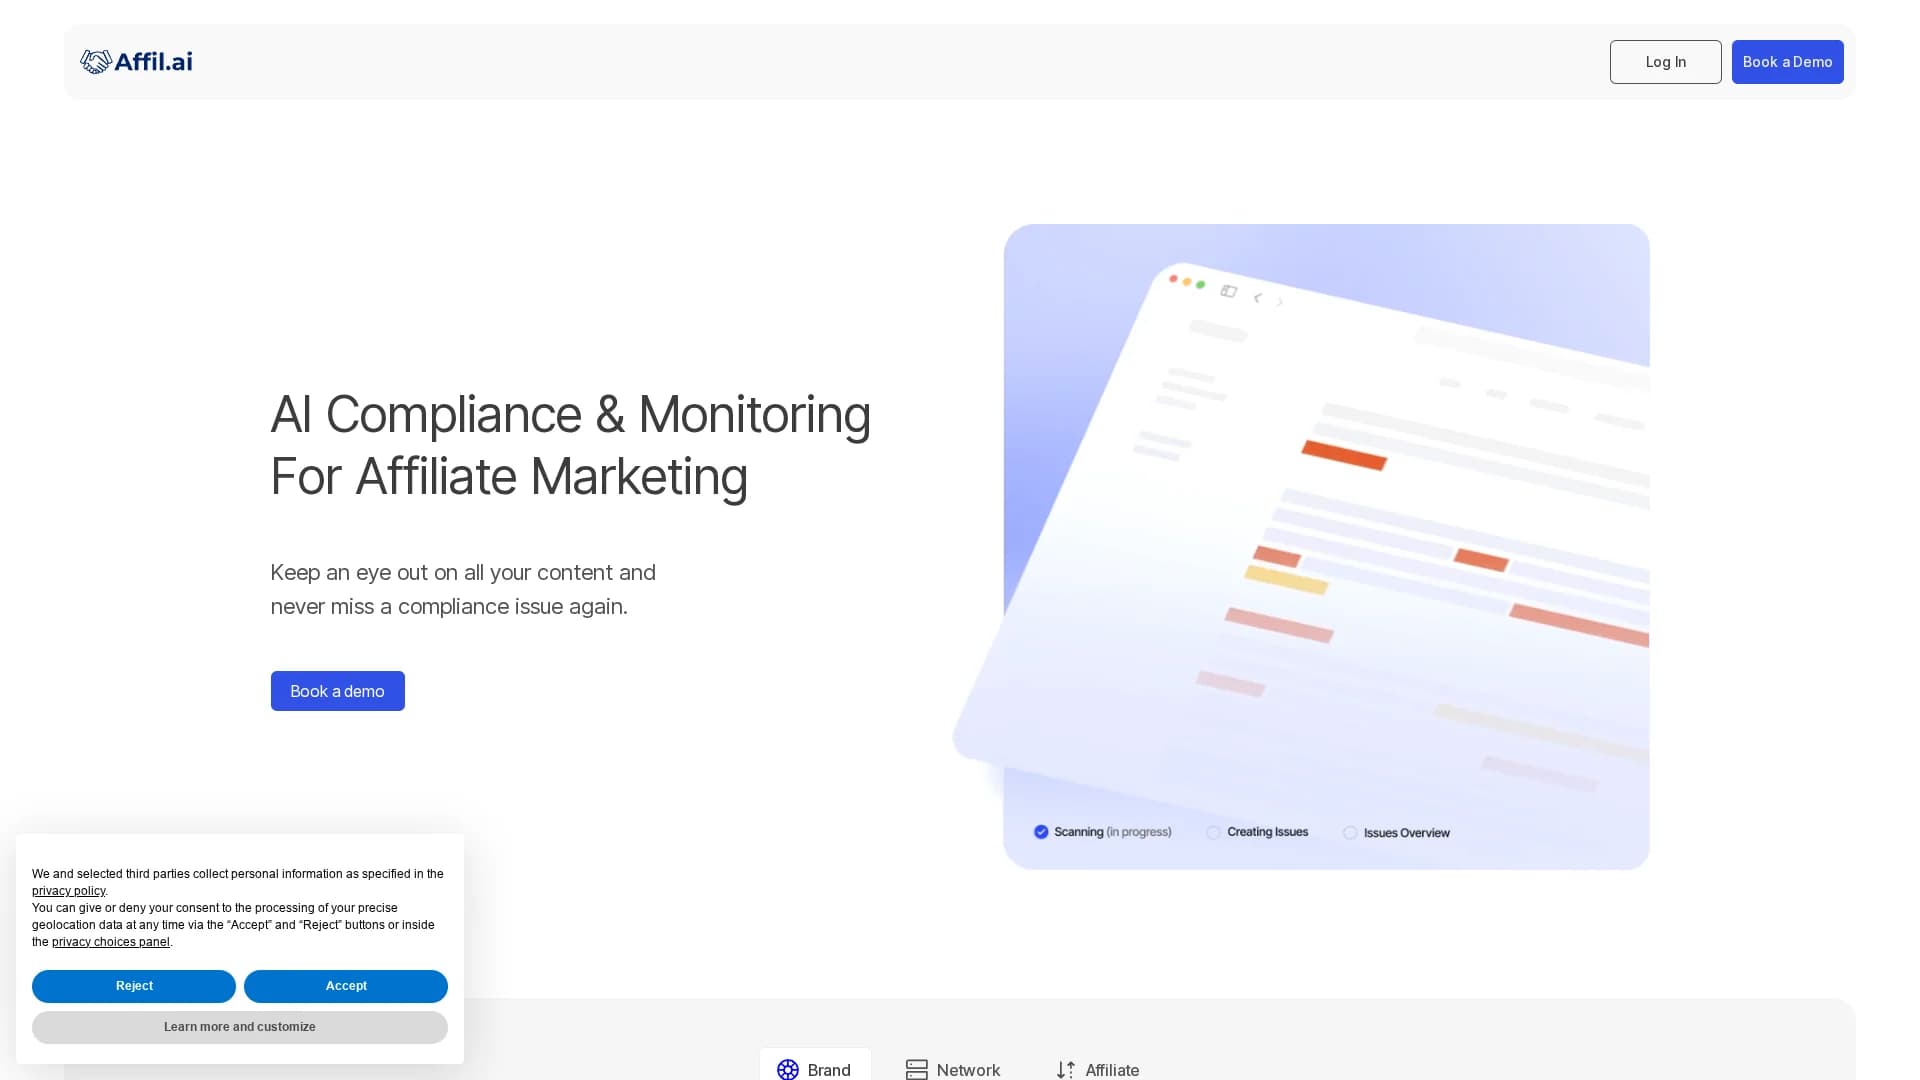This screenshot has height=1080, width=1920.
Task: Open the privacy choices panel link
Action: pyautogui.click(x=111, y=942)
